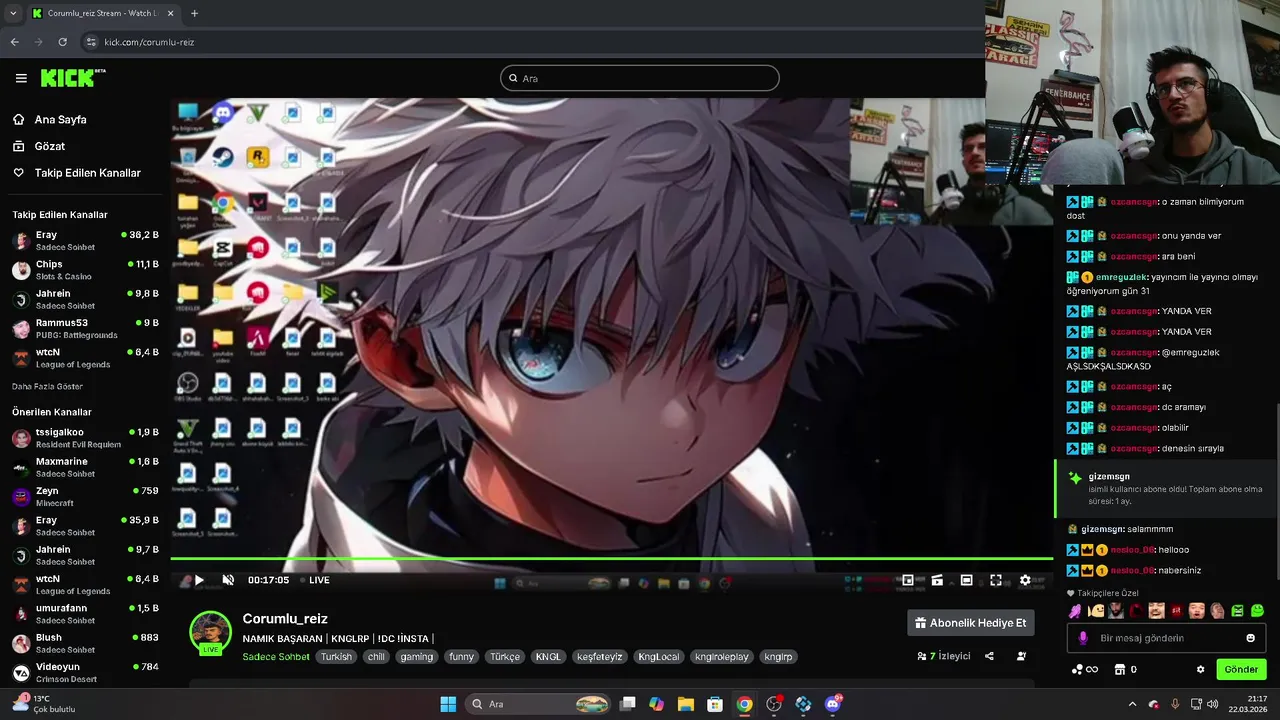Open Corumlu_reiz profile avatar
The height and width of the screenshot is (720, 1280).
point(211,632)
